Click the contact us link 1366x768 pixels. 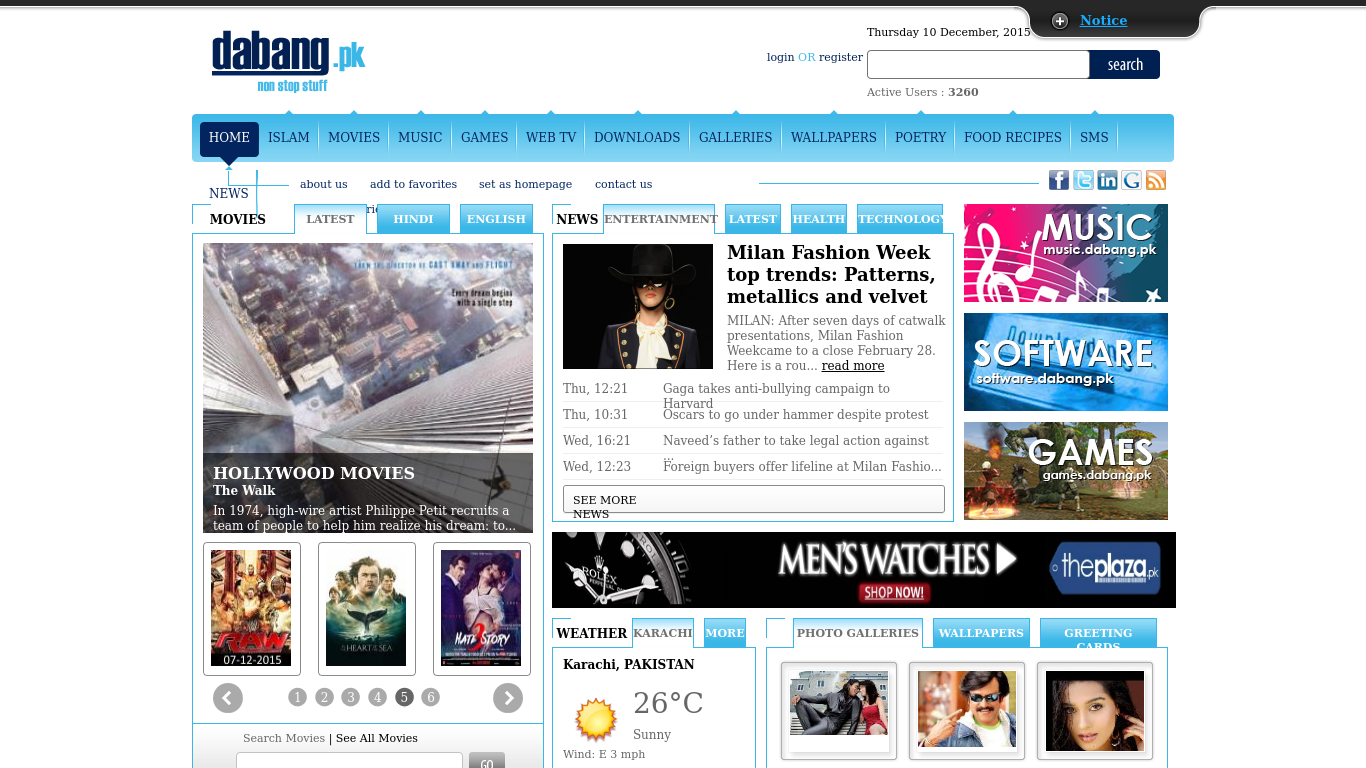click(624, 184)
